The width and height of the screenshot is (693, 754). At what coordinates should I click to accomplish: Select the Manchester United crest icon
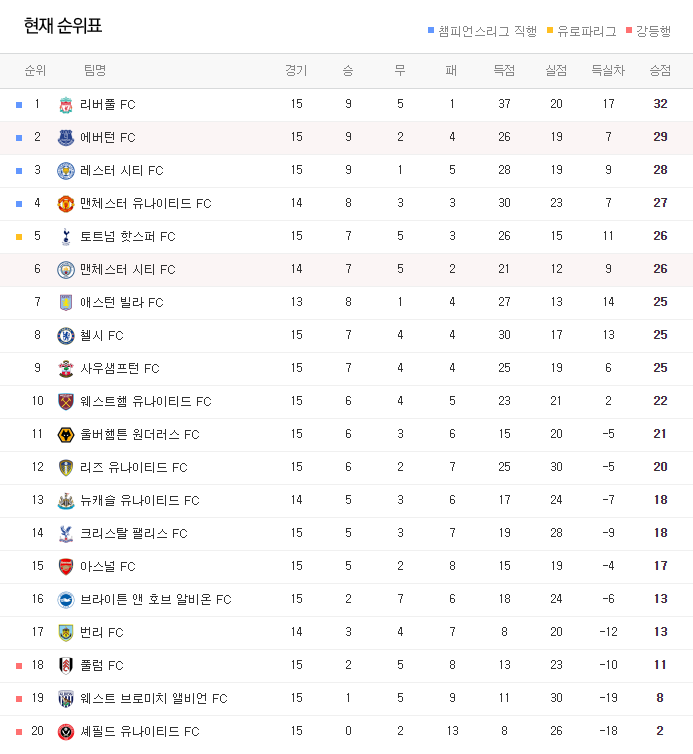[x=66, y=203]
